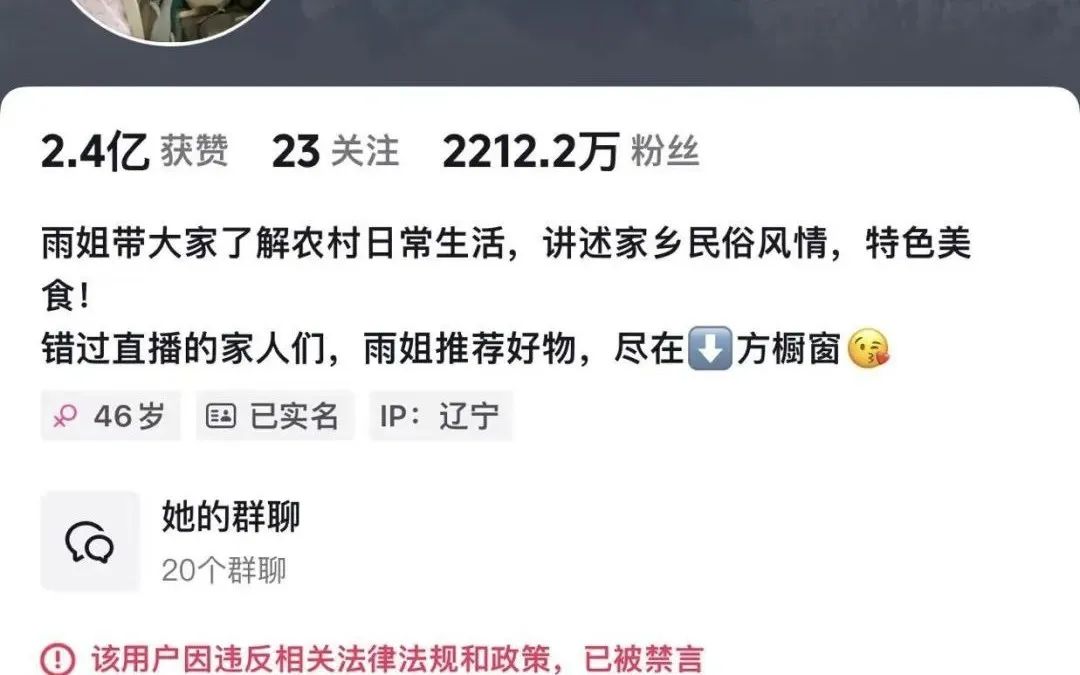Open the 23 关注 following list
Image resolution: width=1080 pixels, height=675 pixels.
[335, 151]
